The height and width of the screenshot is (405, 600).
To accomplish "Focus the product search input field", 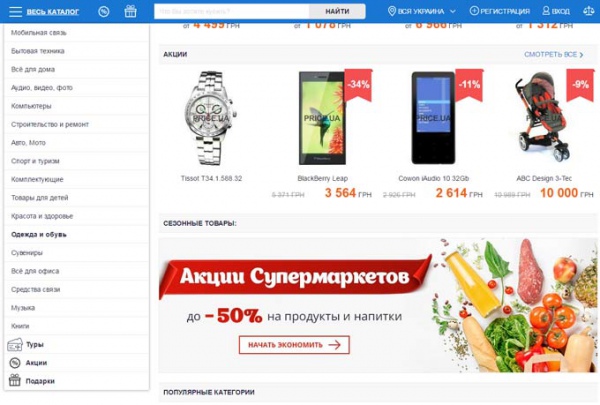I will [232, 11].
